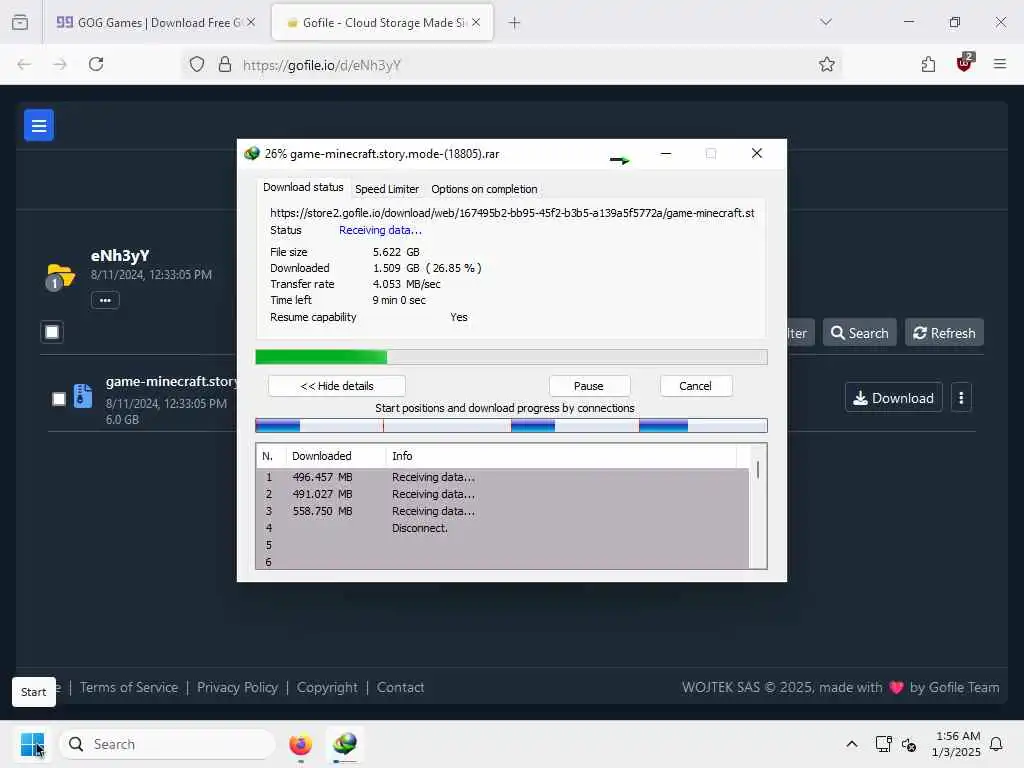Click the padlock site info icon
Viewport: 1024px width, 768px height.
click(x=225, y=64)
